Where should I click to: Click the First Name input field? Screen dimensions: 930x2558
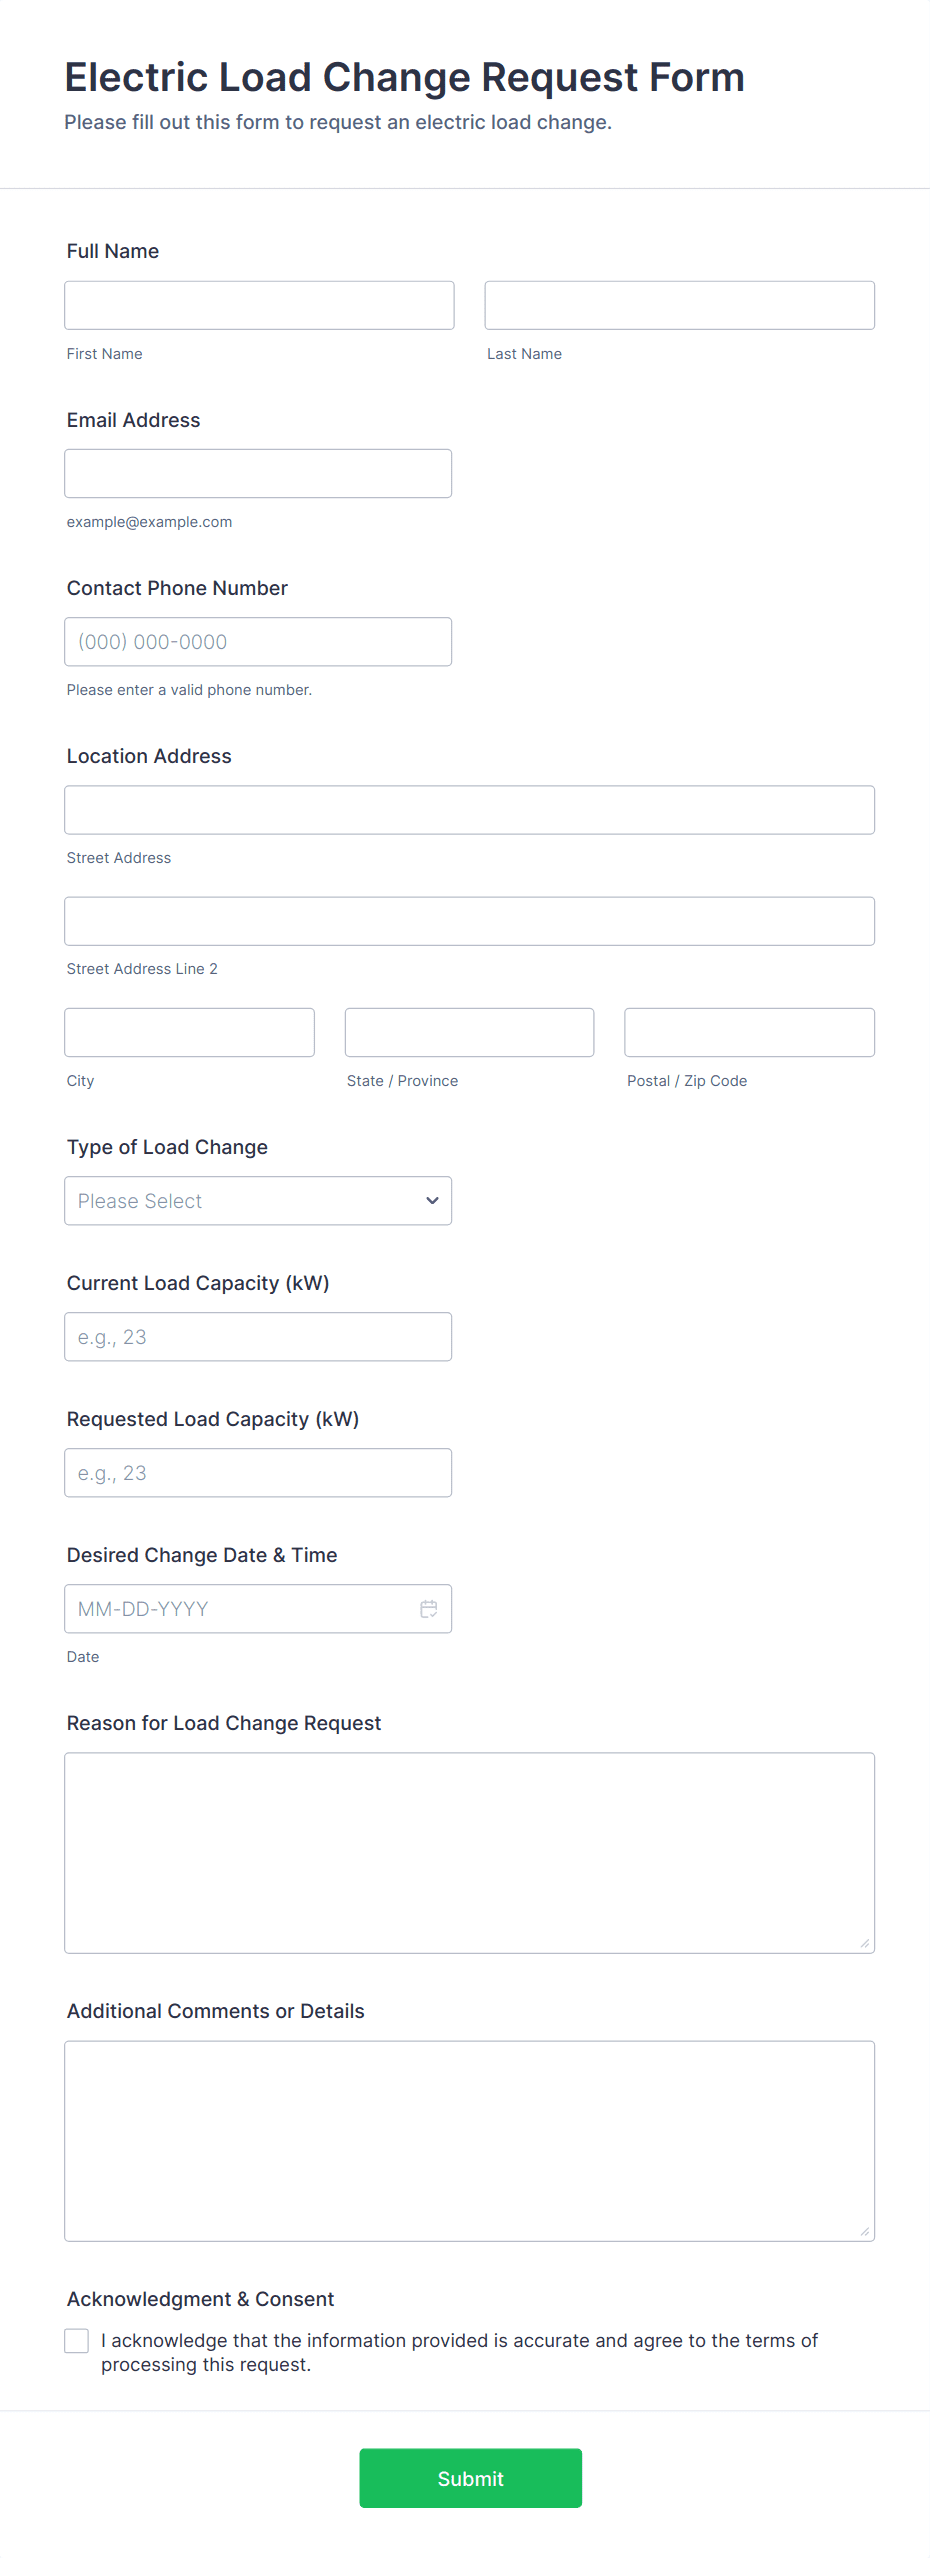tap(259, 305)
